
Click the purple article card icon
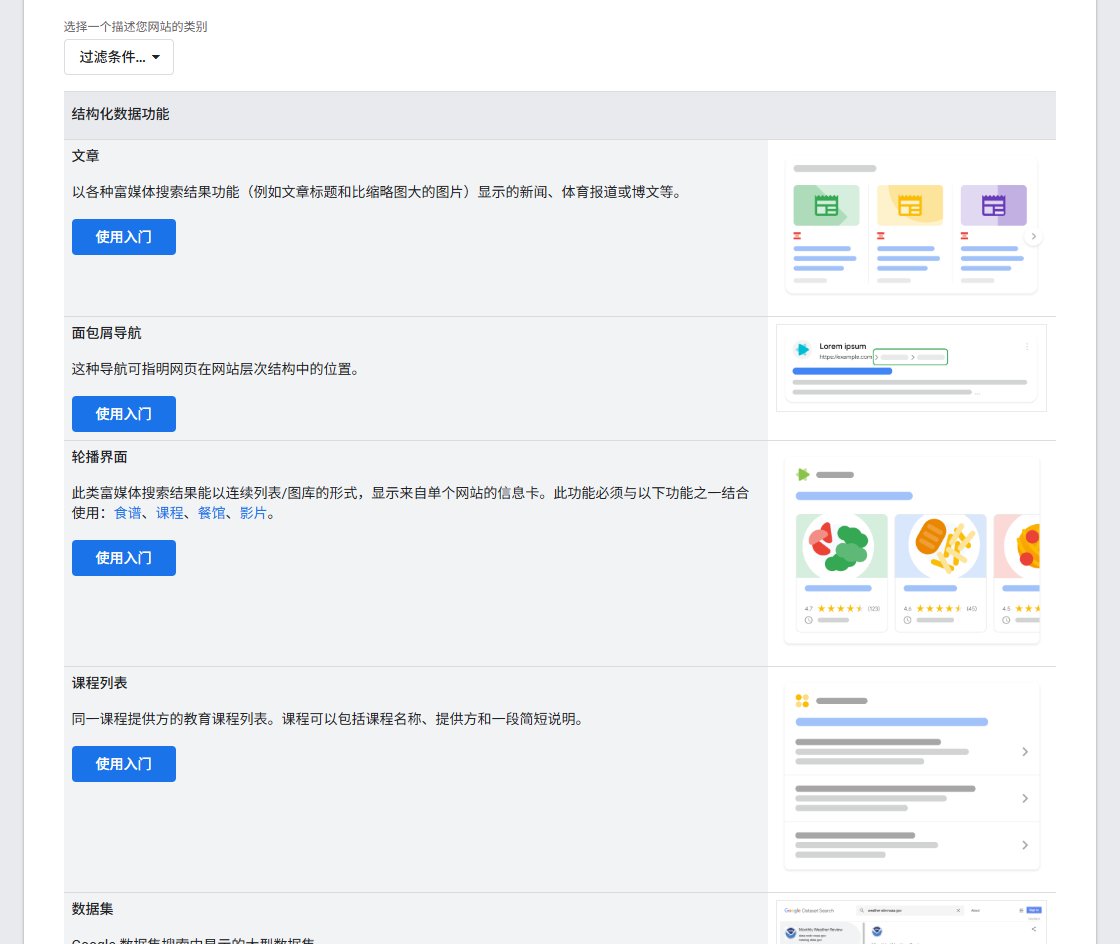[994, 206]
